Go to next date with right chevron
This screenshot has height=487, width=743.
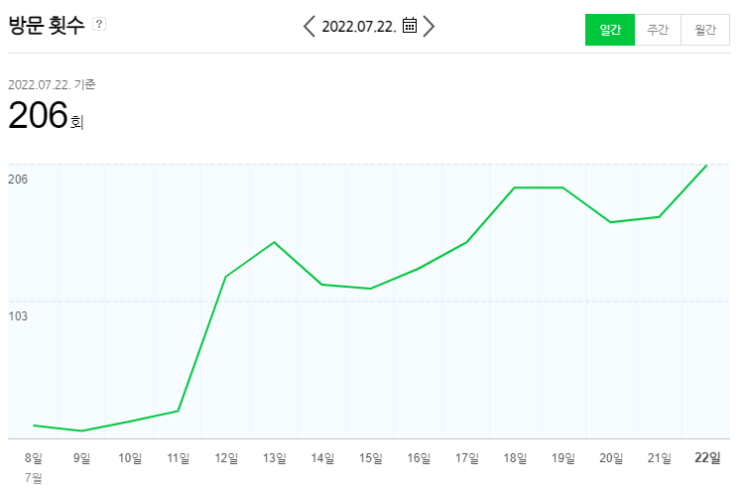coord(429,26)
